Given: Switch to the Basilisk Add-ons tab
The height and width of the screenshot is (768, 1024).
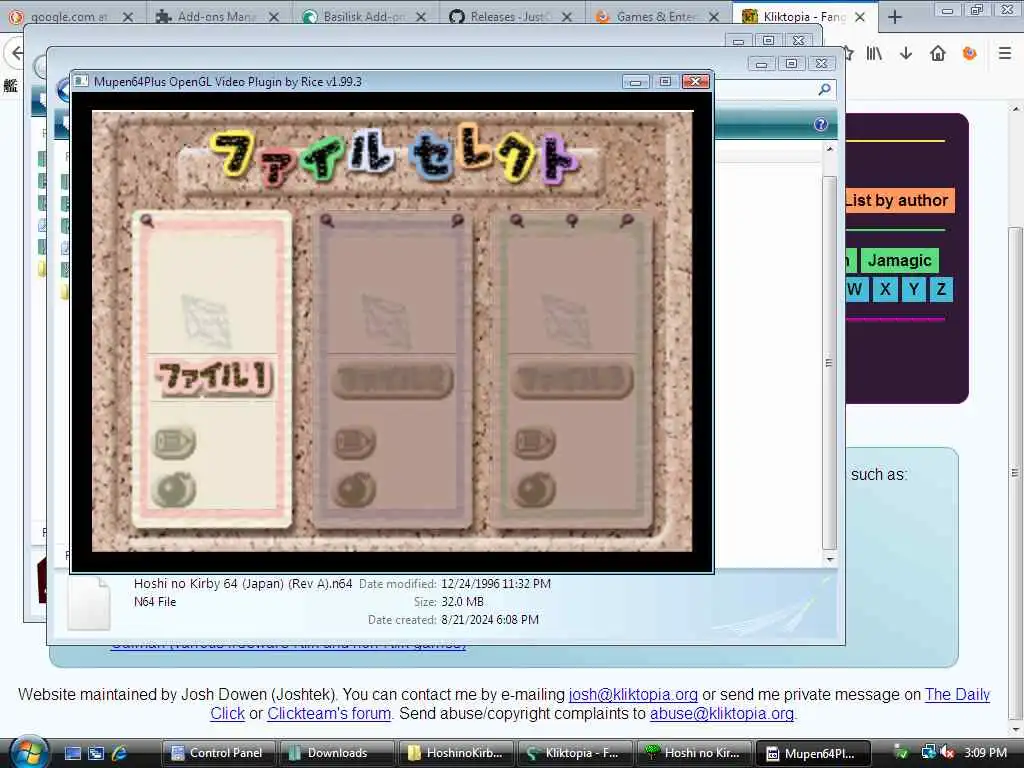Looking at the screenshot, I should point(364,17).
